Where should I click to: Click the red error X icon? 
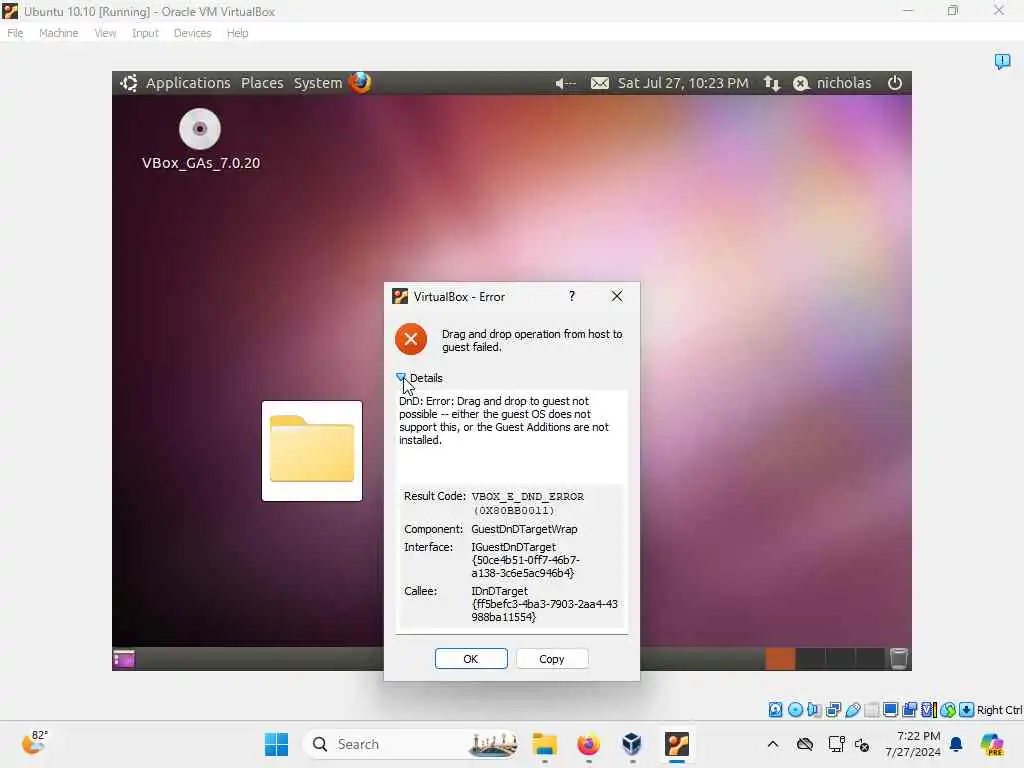click(411, 339)
